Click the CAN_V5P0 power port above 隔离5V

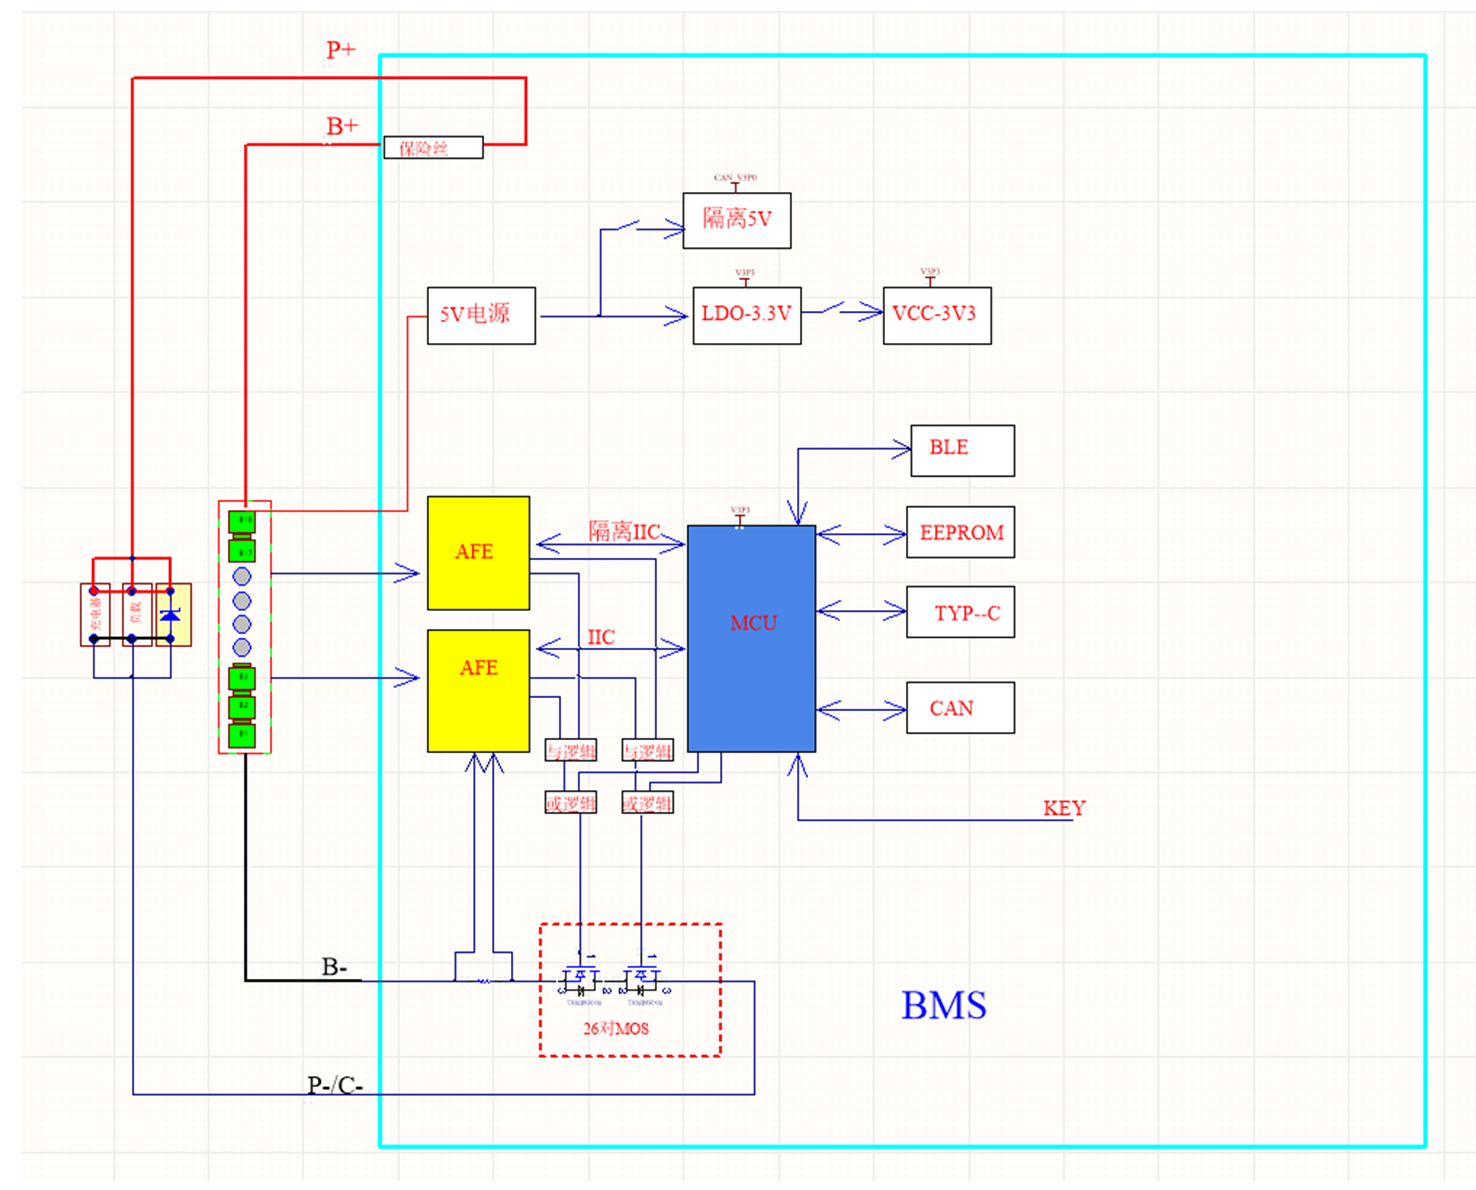pyautogui.click(x=735, y=181)
